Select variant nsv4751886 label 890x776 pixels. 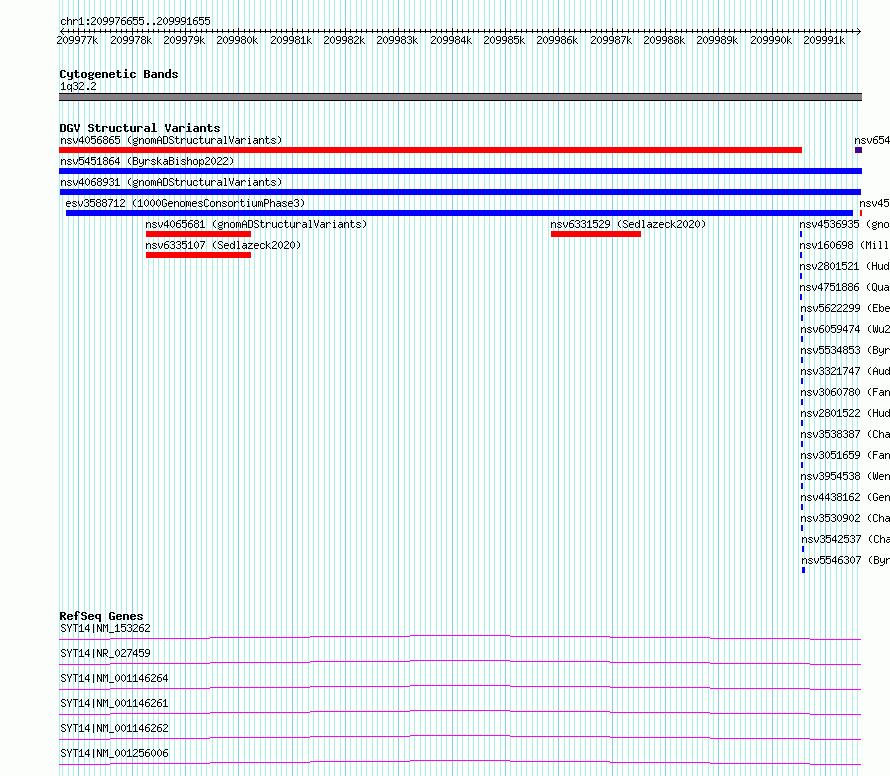[x=845, y=287]
